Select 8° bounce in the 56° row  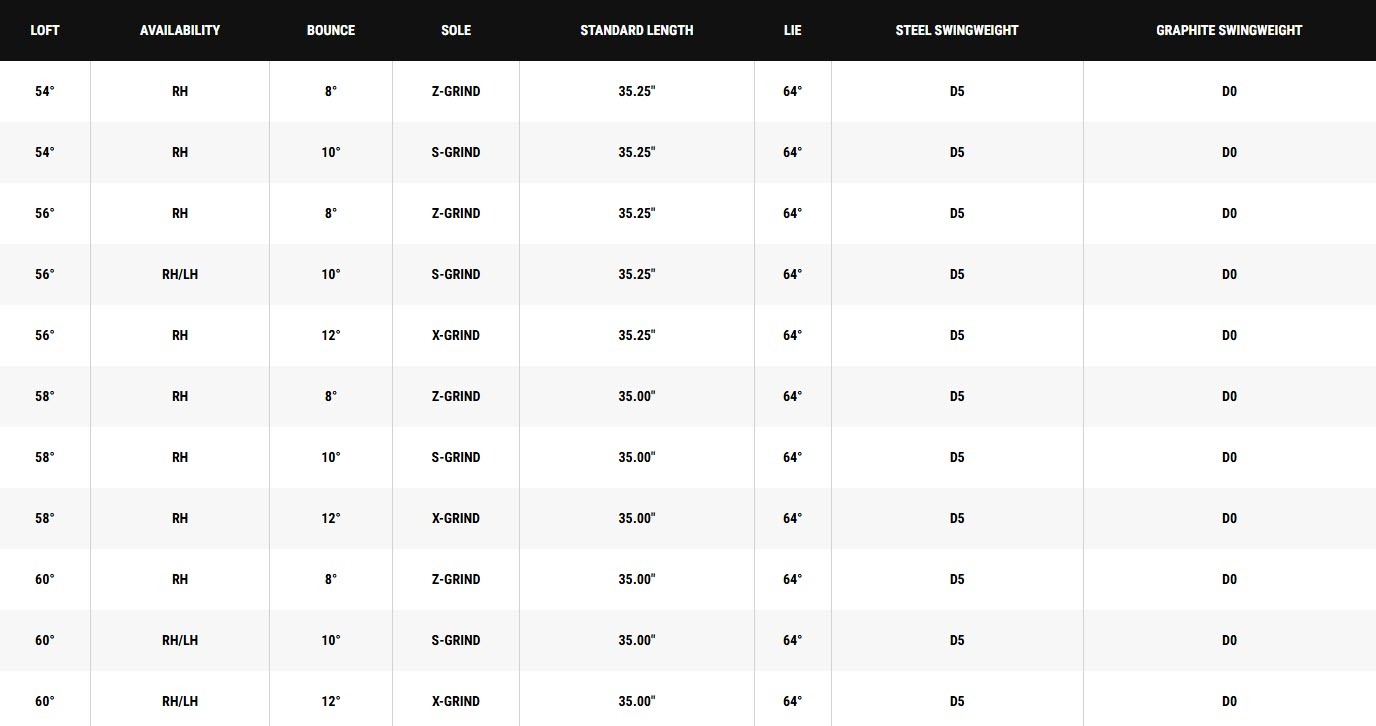[x=331, y=213]
